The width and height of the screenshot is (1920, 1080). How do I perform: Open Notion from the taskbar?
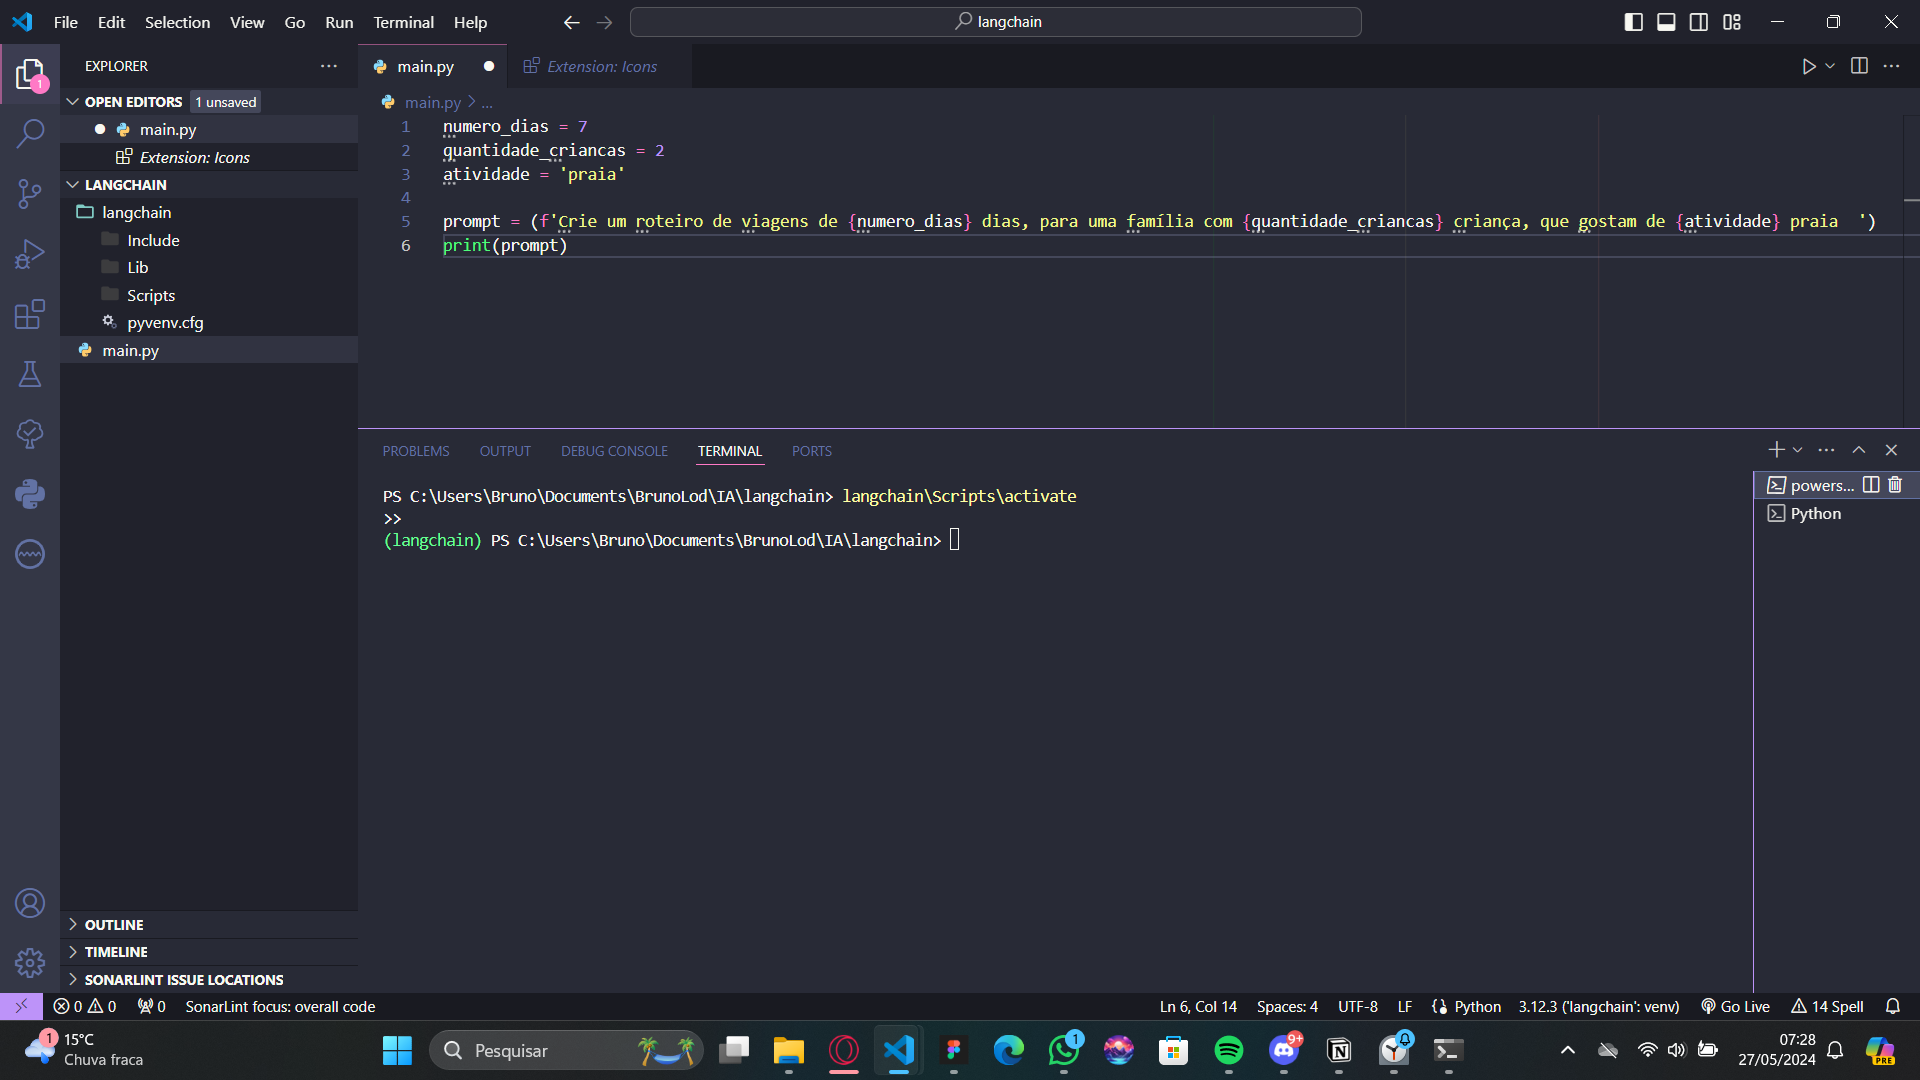click(x=1339, y=1050)
